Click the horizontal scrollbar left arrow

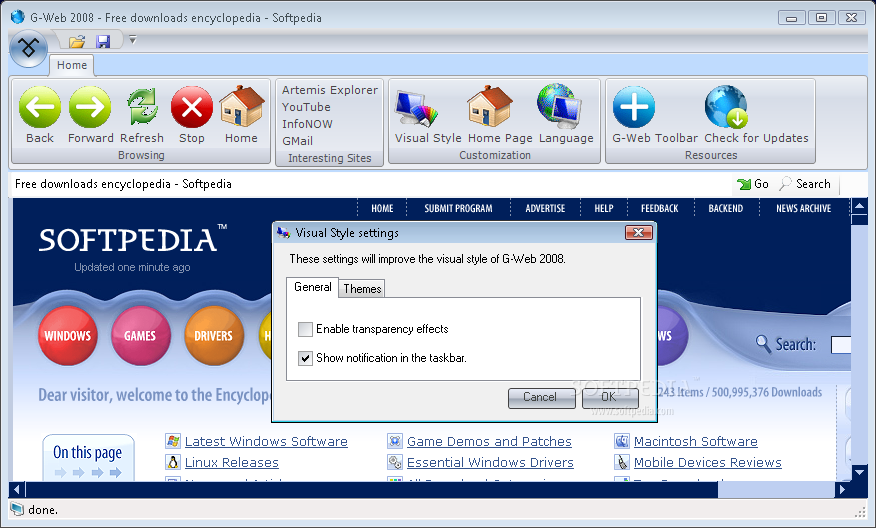[x=17, y=490]
